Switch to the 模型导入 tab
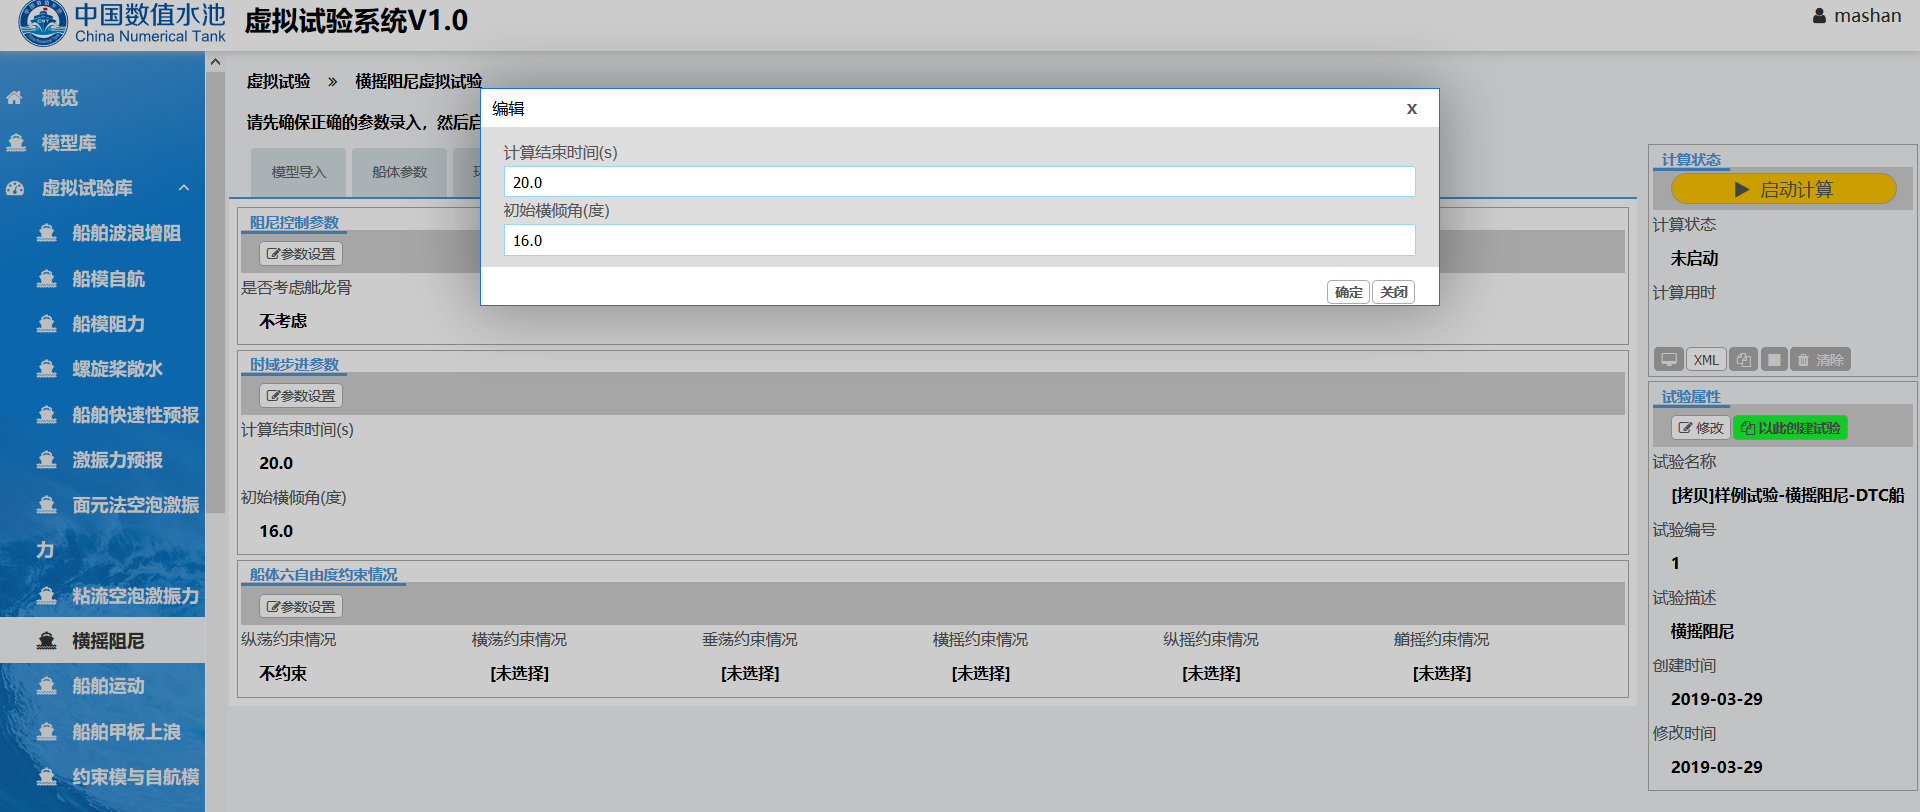This screenshot has height=812, width=1920. pyautogui.click(x=299, y=172)
